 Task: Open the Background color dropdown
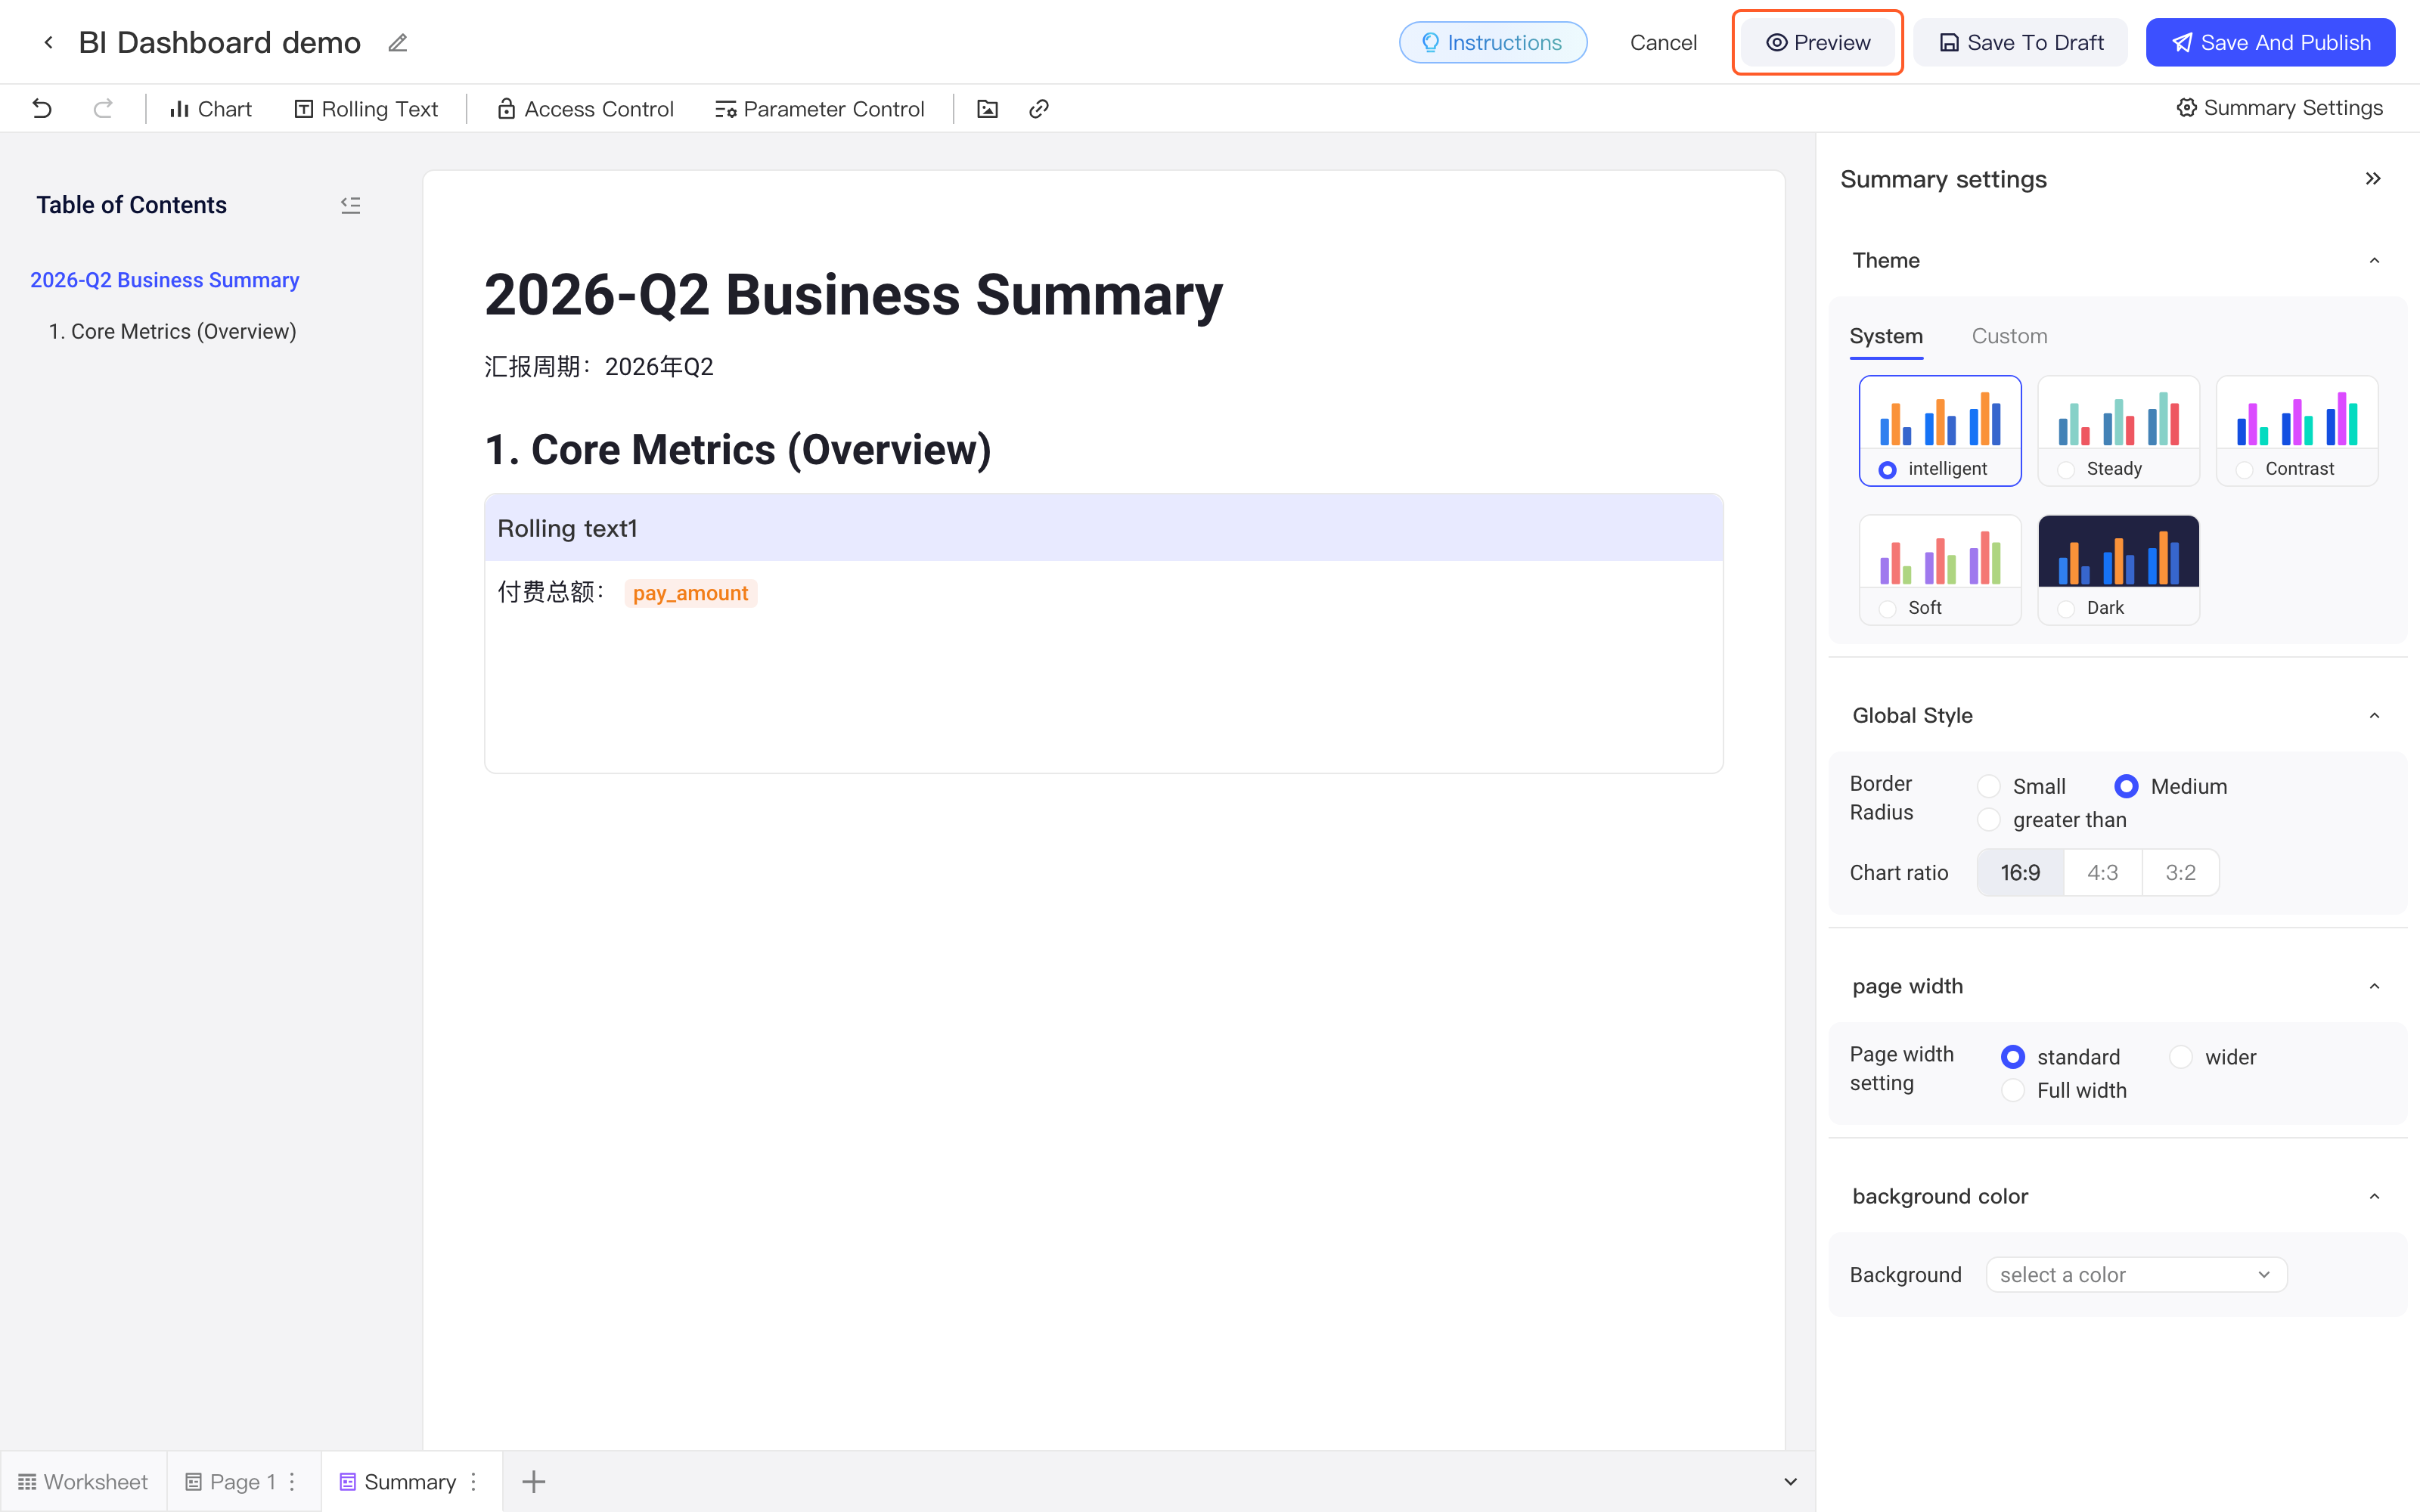pyautogui.click(x=2136, y=1275)
